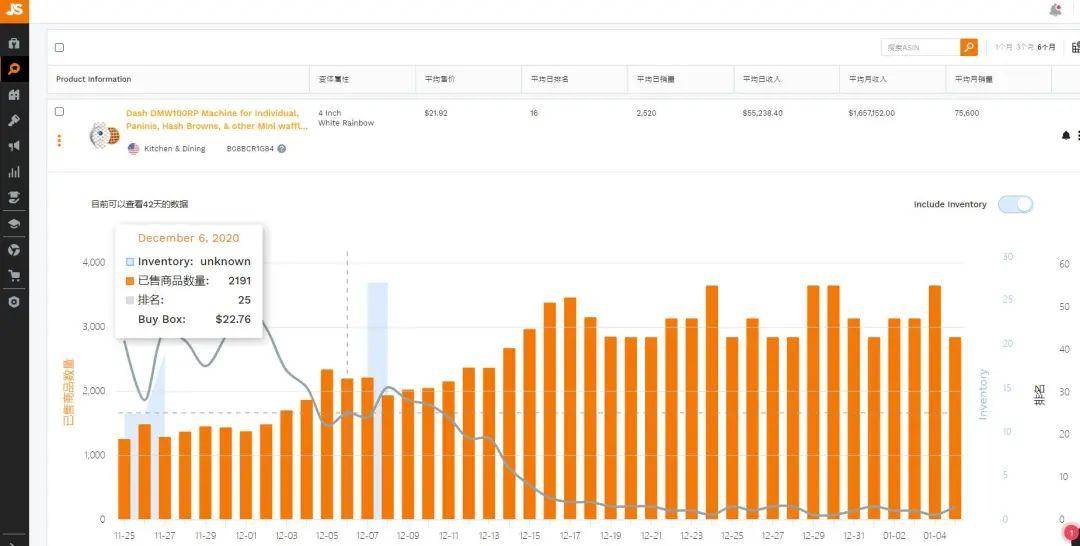Open the settings gear icon in sidebar
Screen dimensions: 1080x546
point(14,302)
